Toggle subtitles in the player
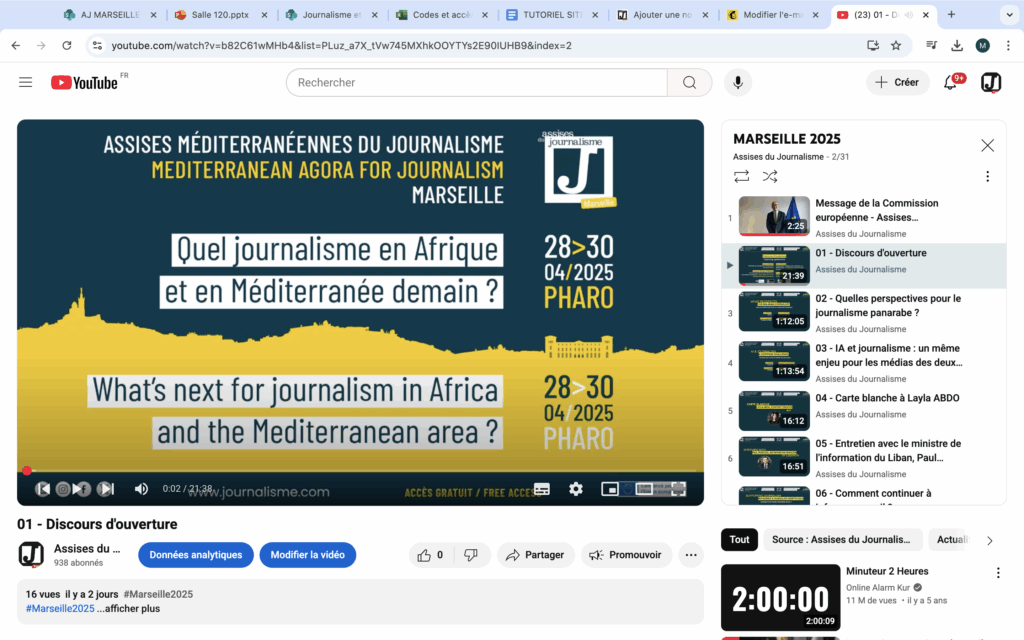Image resolution: width=1024 pixels, height=640 pixels. point(541,488)
